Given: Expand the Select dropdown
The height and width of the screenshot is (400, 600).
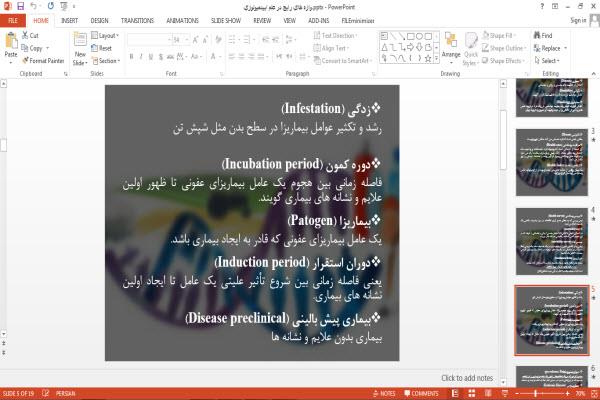Looking at the screenshot, I should pos(547,61).
